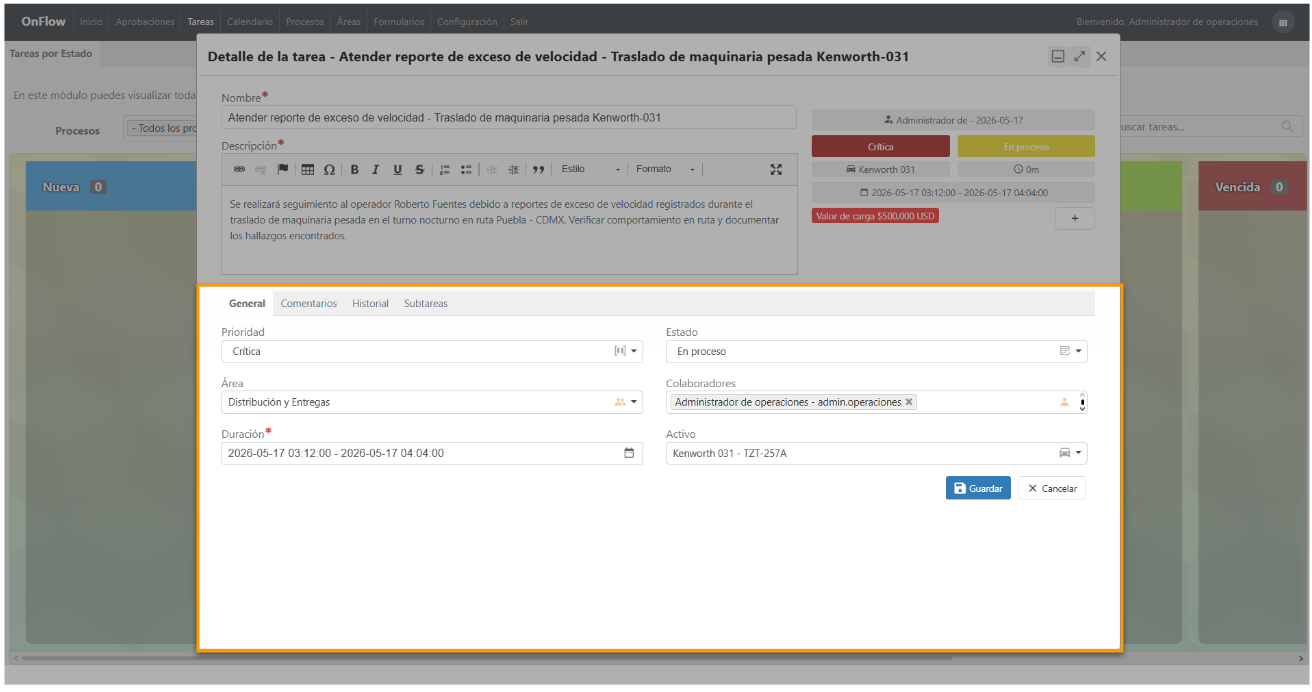Go to Calendario in the top menu
The image size is (1312, 692).
pos(250,22)
